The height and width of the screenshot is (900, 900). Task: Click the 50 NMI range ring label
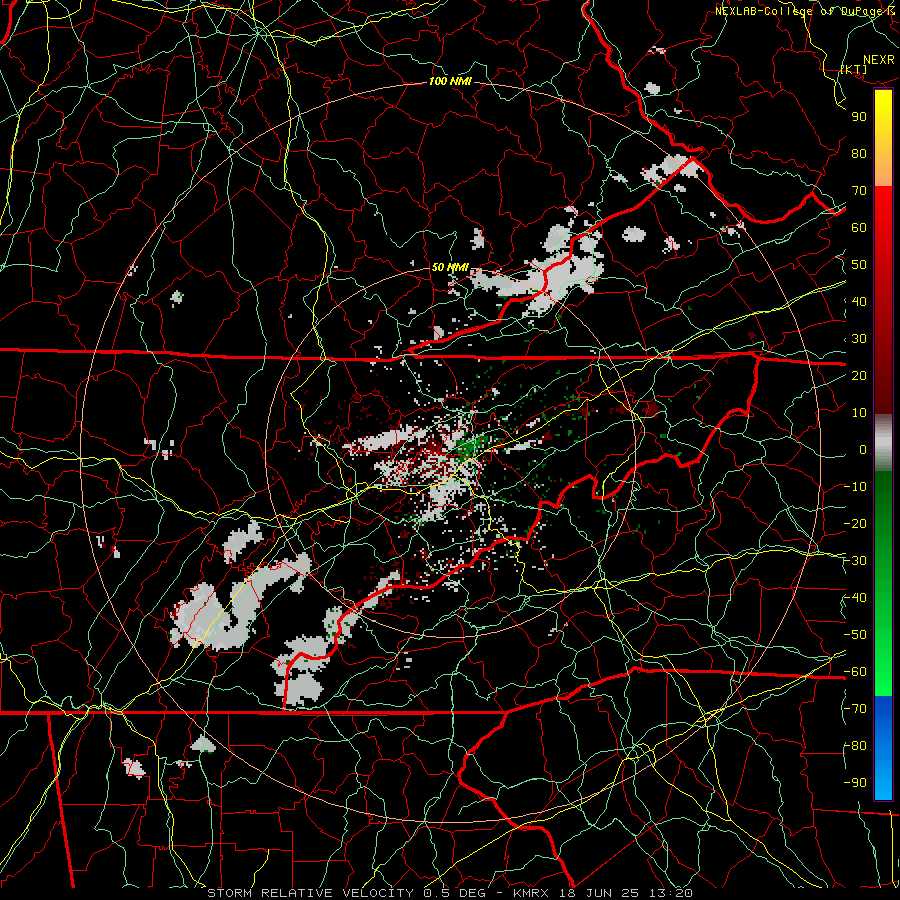point(450,267)
